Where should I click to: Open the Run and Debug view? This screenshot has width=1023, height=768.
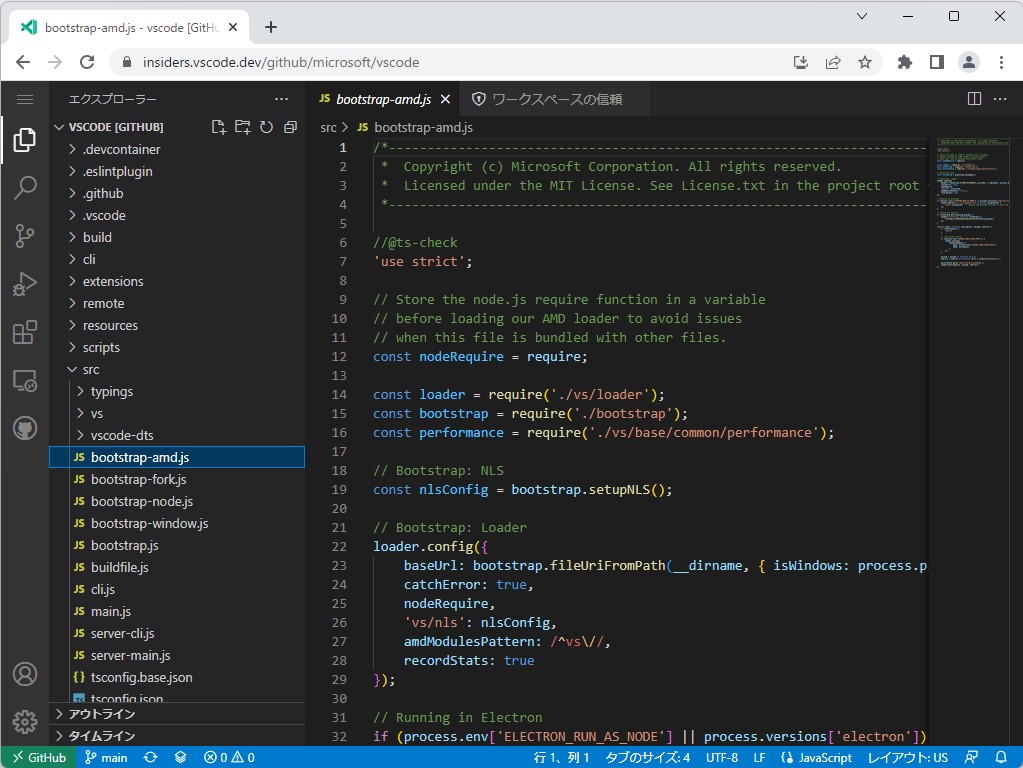click(24, 284)
